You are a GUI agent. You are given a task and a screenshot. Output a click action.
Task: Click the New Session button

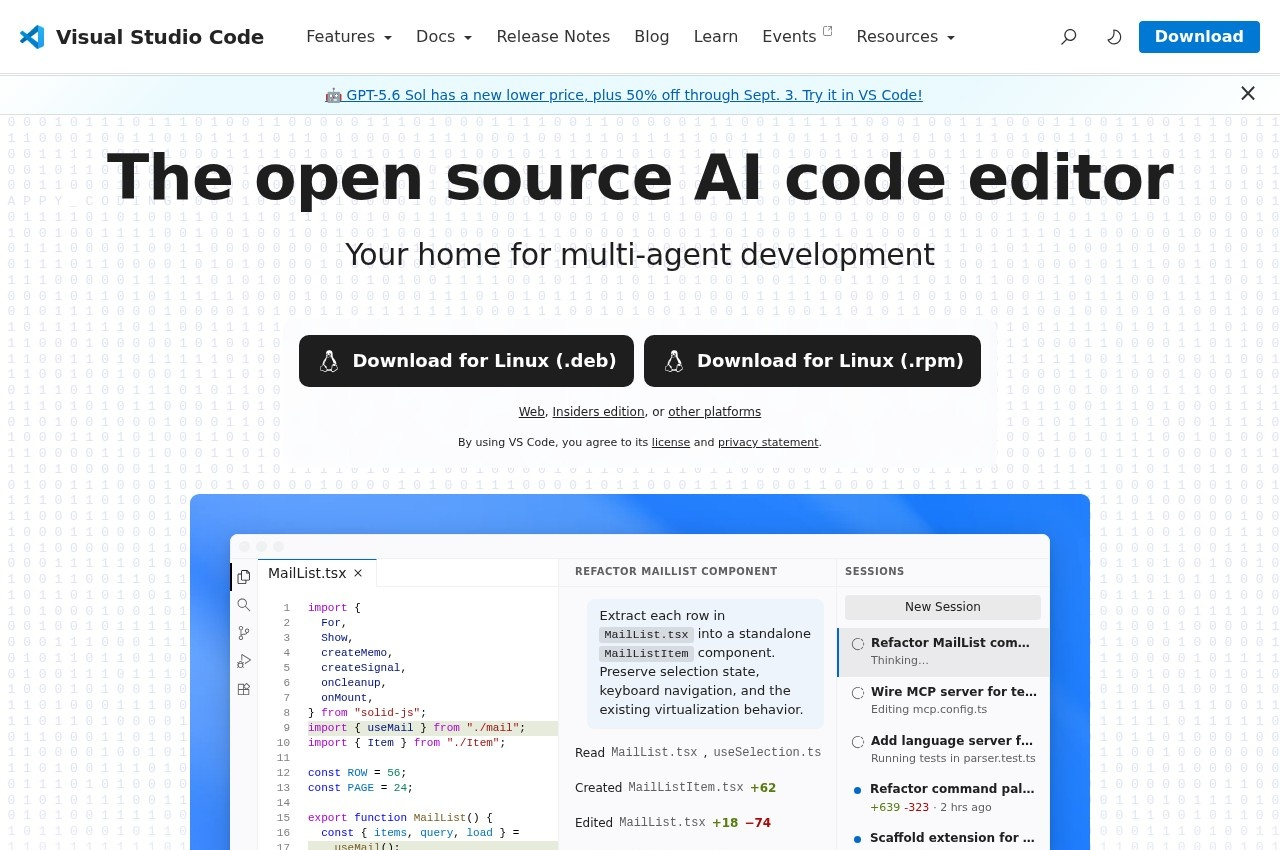pyautogui.click(x=943, y=607)
